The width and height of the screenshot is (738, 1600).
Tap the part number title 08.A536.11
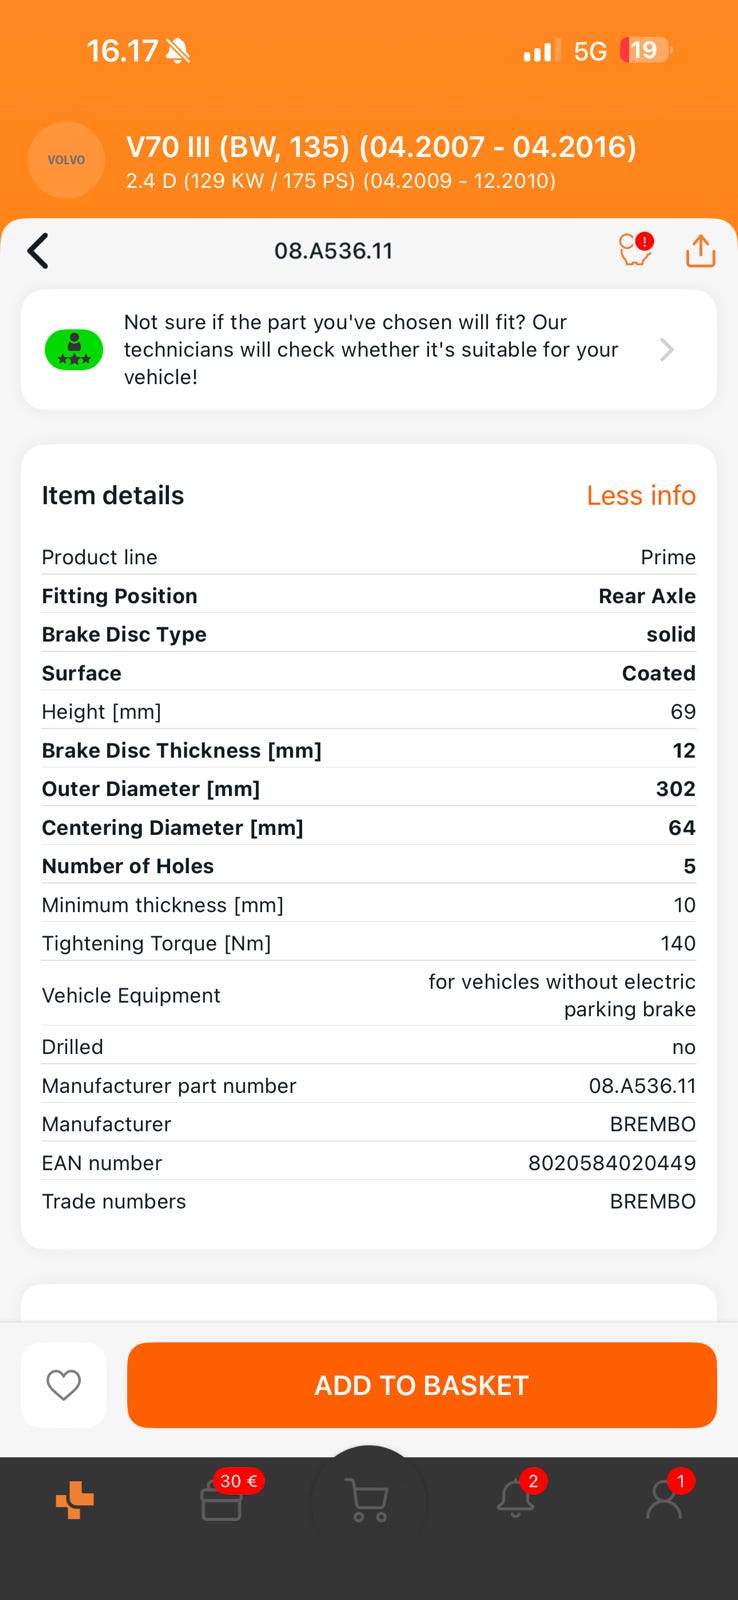pos(333,251)
